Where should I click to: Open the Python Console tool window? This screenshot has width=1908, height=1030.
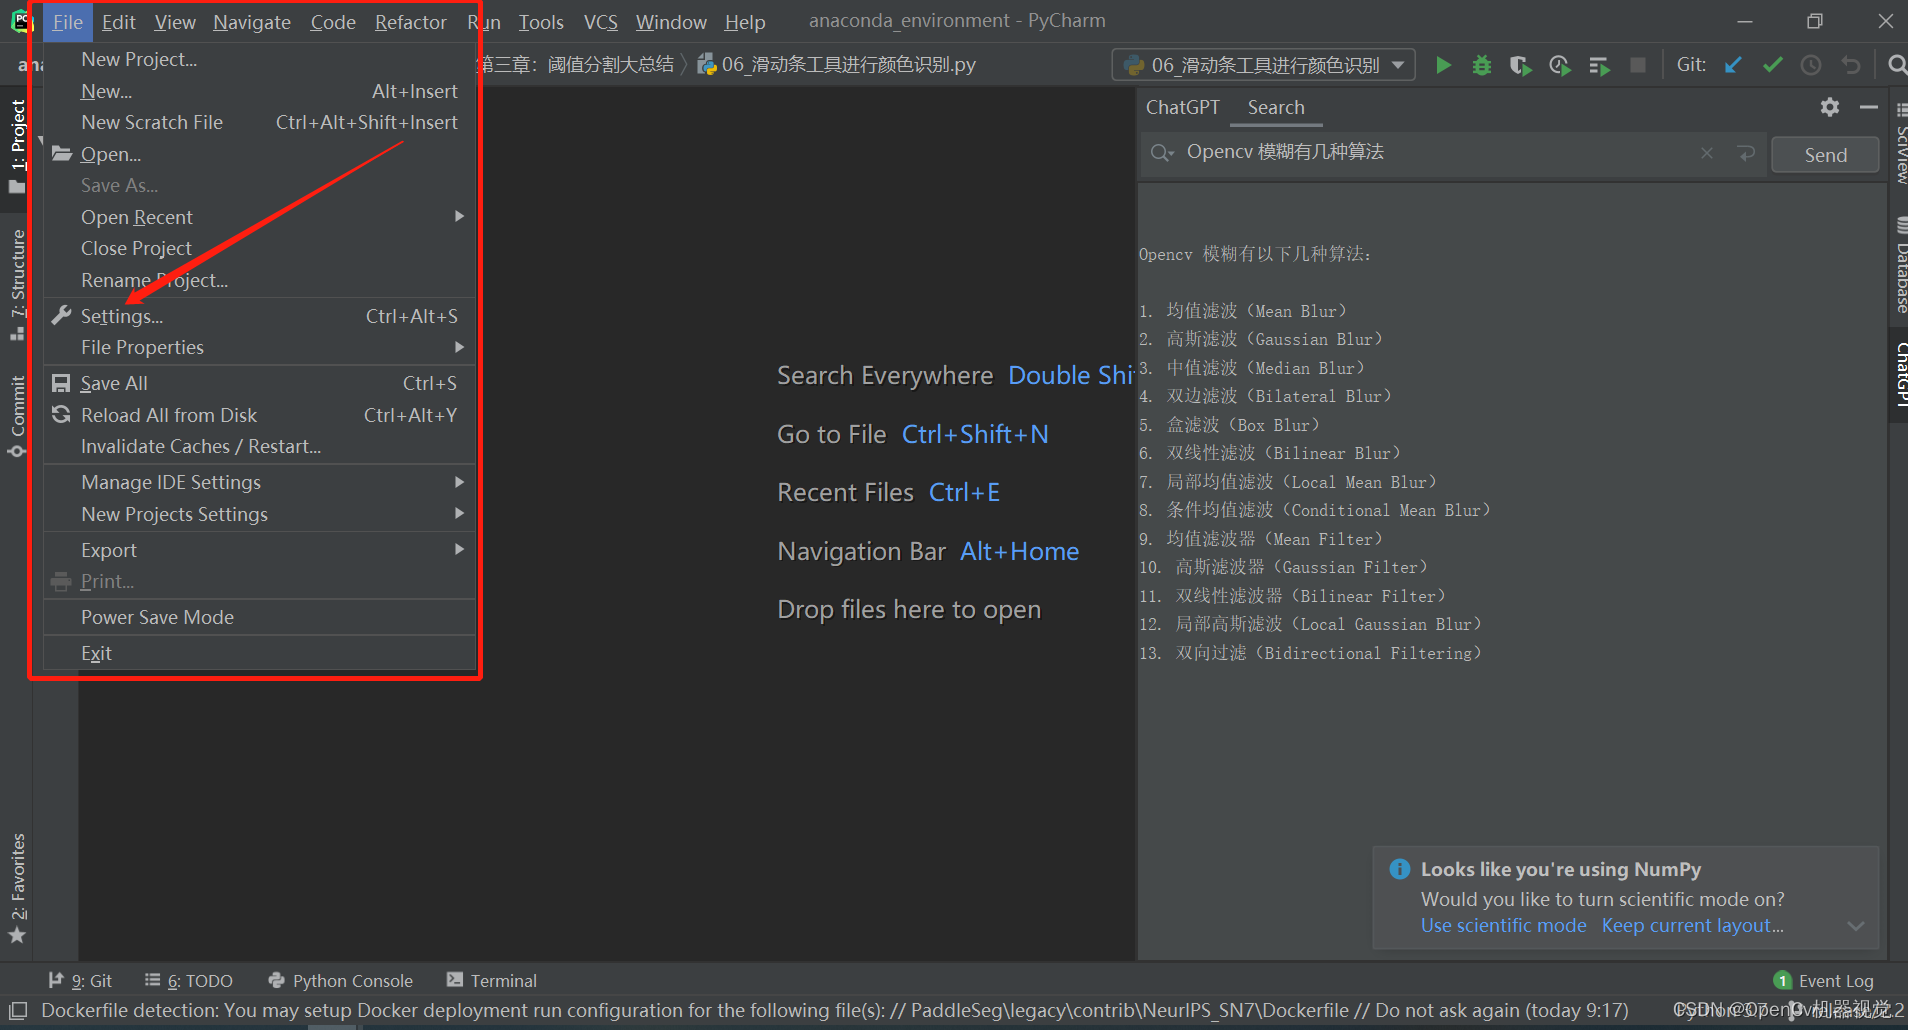[x=341, y=981]
